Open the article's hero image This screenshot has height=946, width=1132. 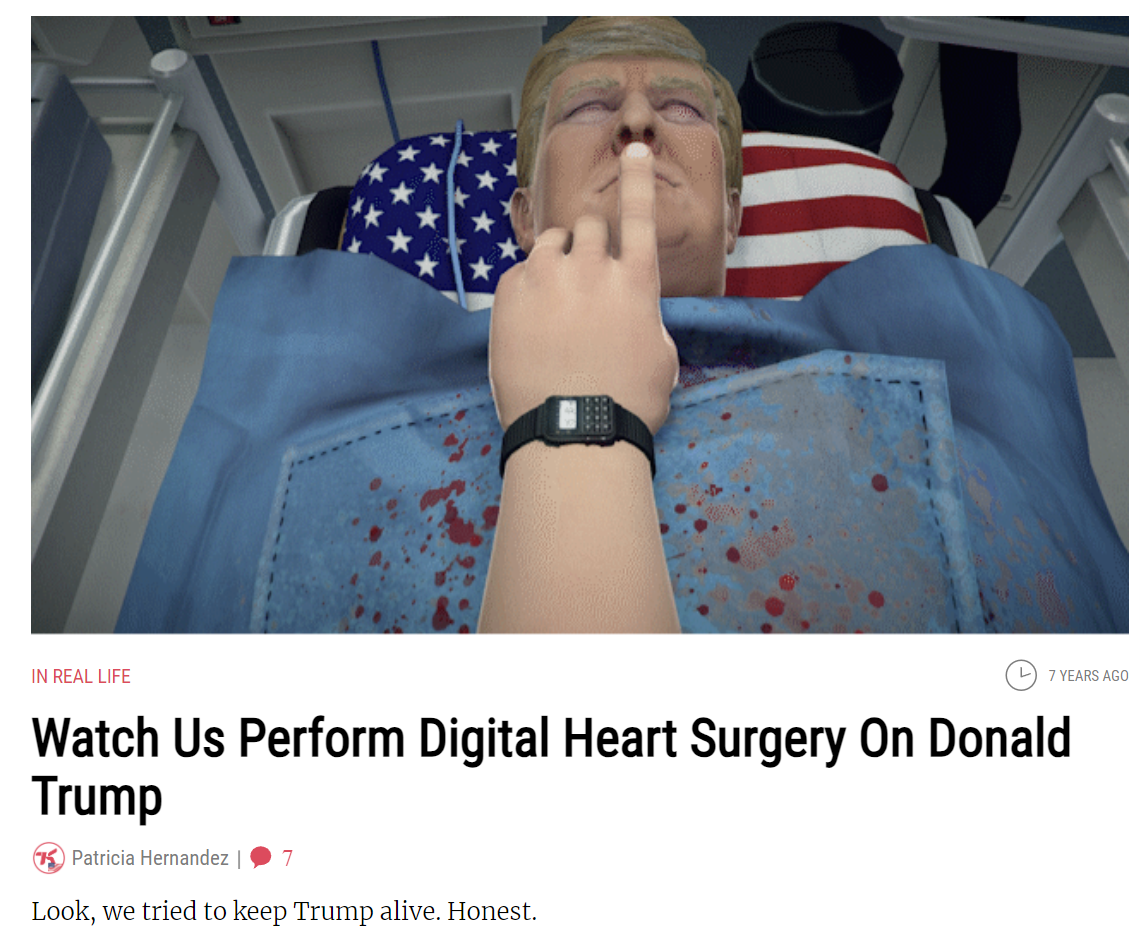click(x=580, y=325)
